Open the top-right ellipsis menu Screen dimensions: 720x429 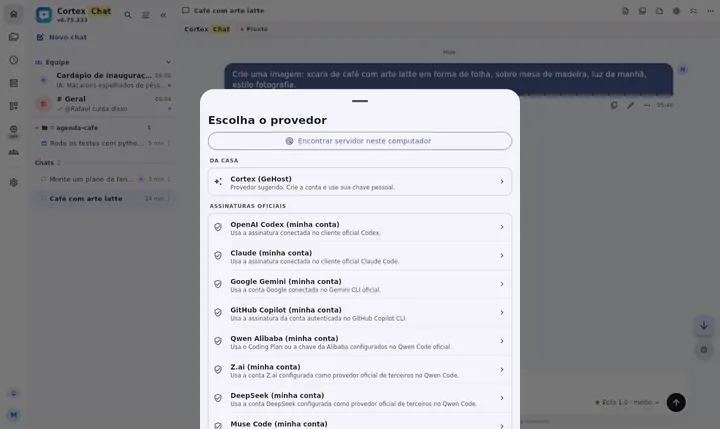[x=710, y=11]
